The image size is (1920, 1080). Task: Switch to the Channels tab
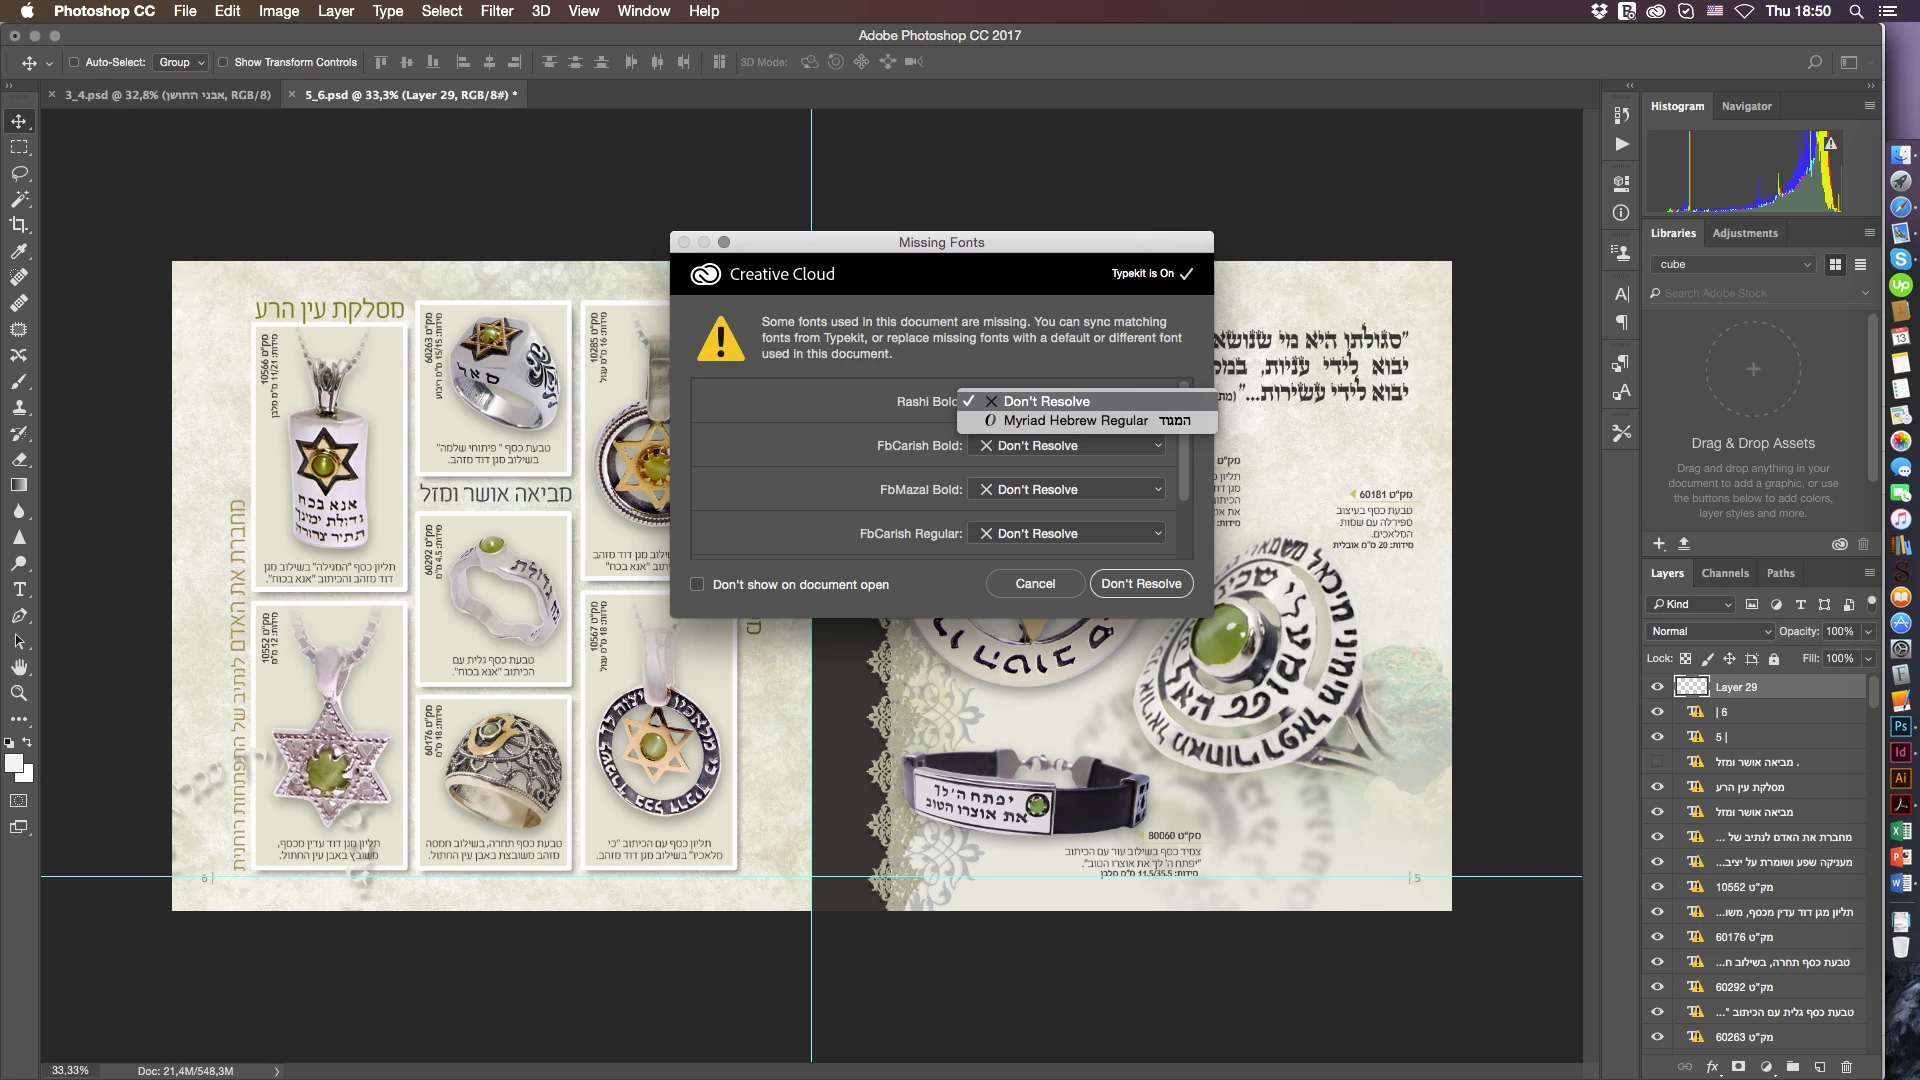(x=1725, y=573)
